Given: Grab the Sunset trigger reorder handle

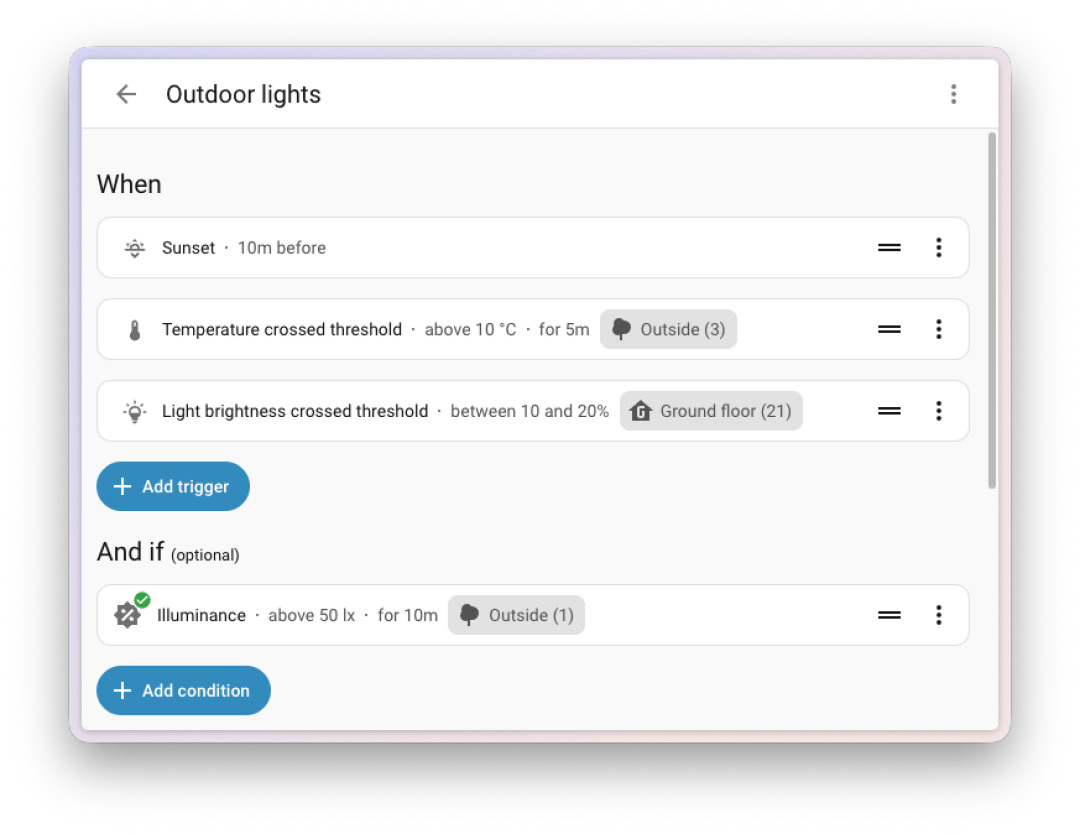Looking at the screenshot, I should pos(889,247).
